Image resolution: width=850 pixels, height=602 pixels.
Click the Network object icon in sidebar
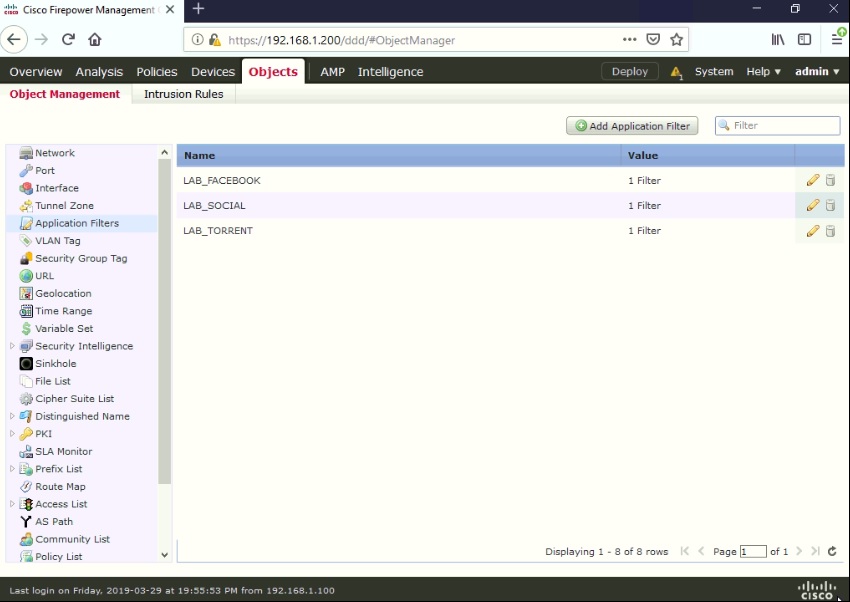[x=25, y=153]
